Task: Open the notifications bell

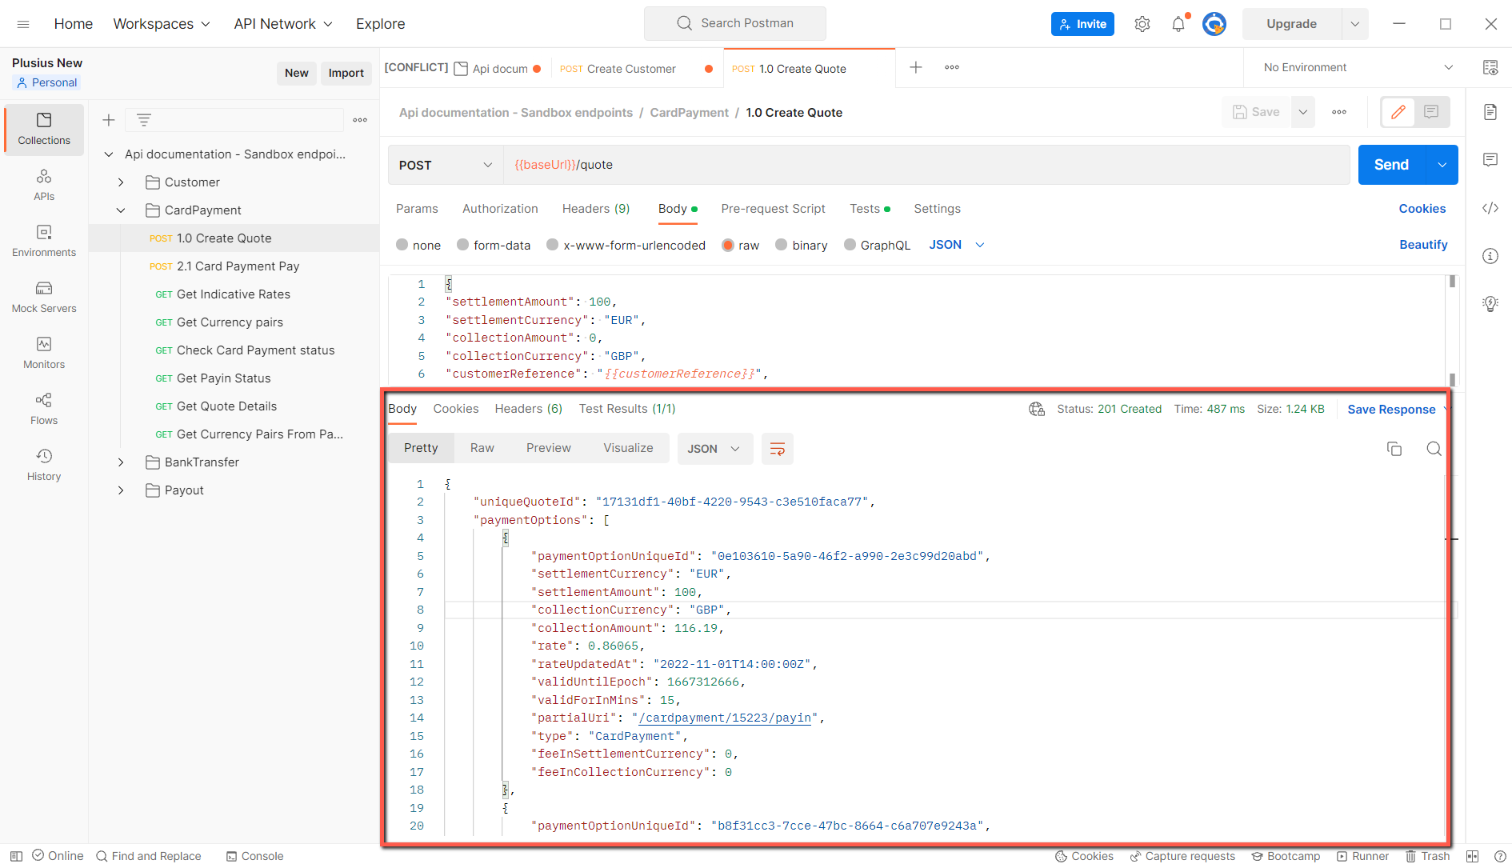Action: click(x=1178, y=24)
